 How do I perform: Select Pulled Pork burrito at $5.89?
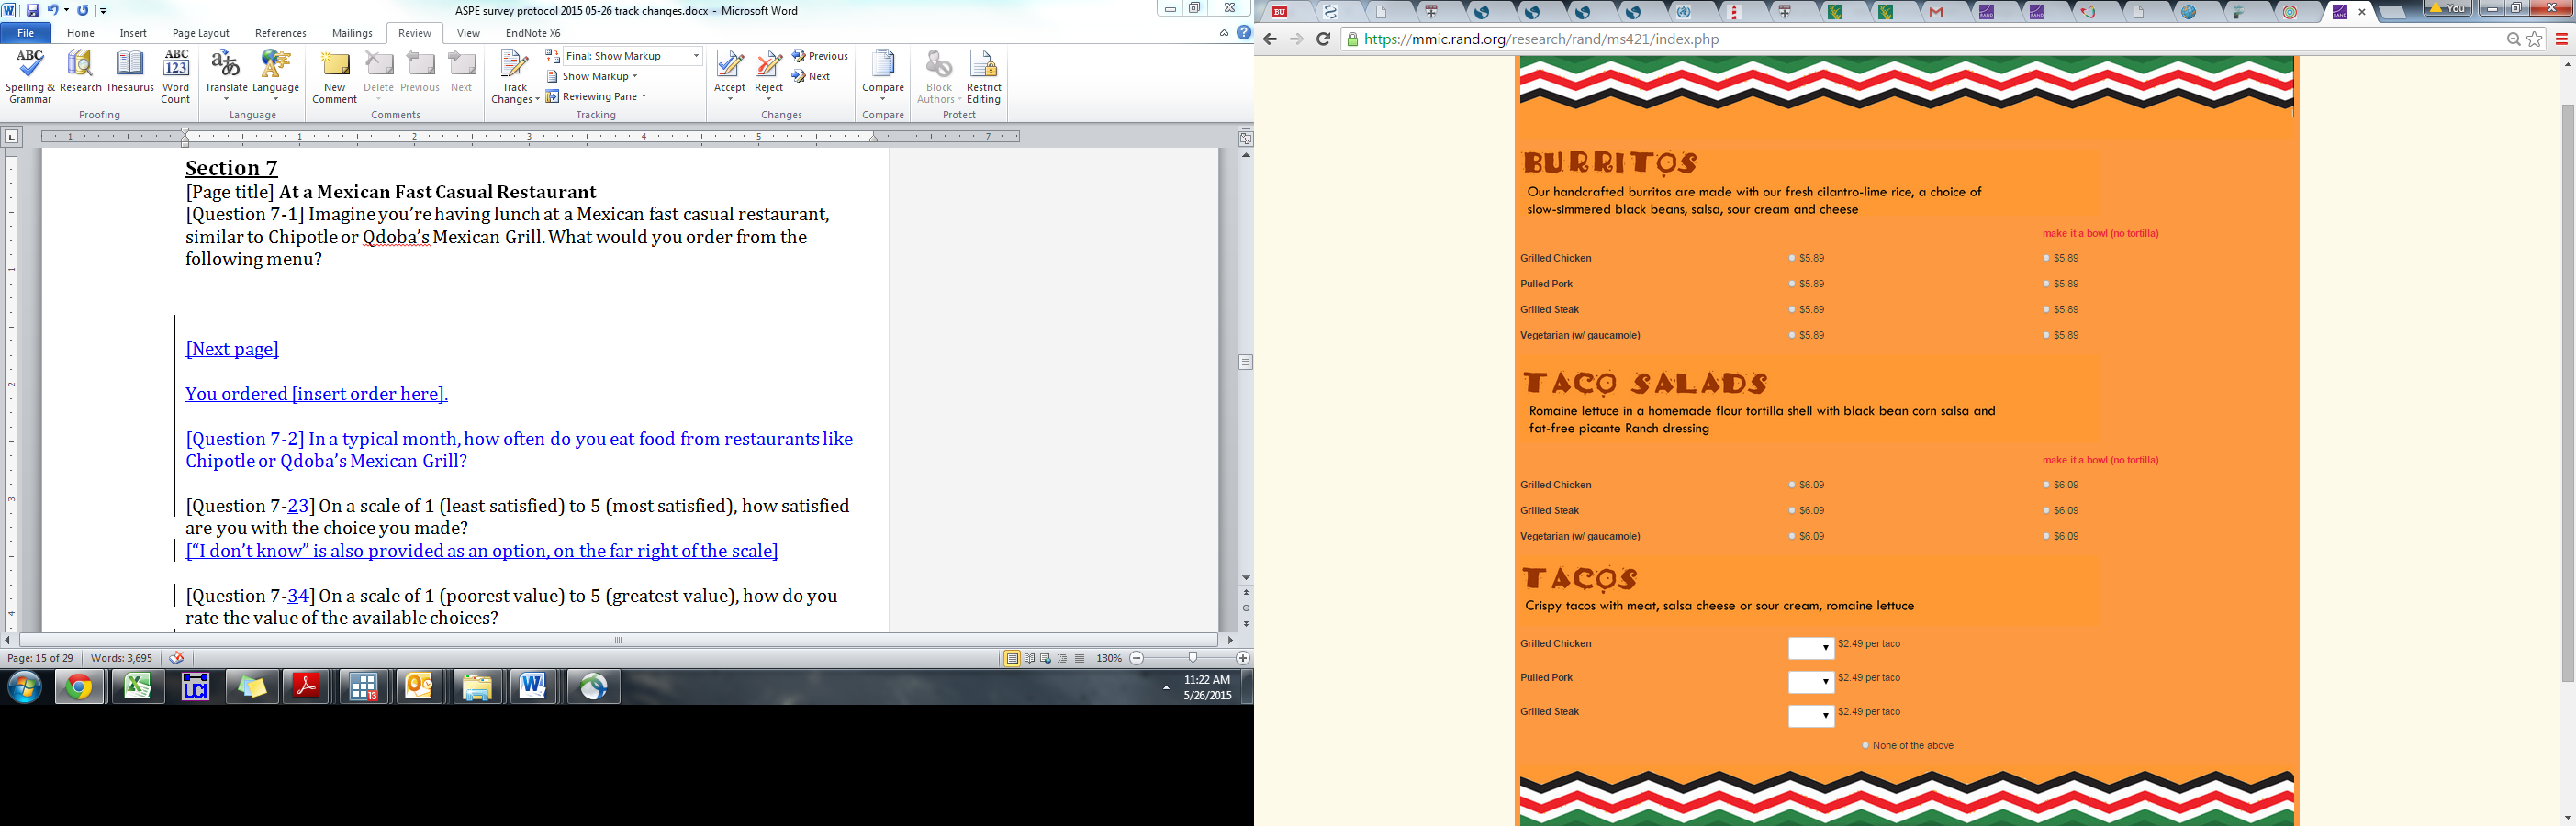1792,284
